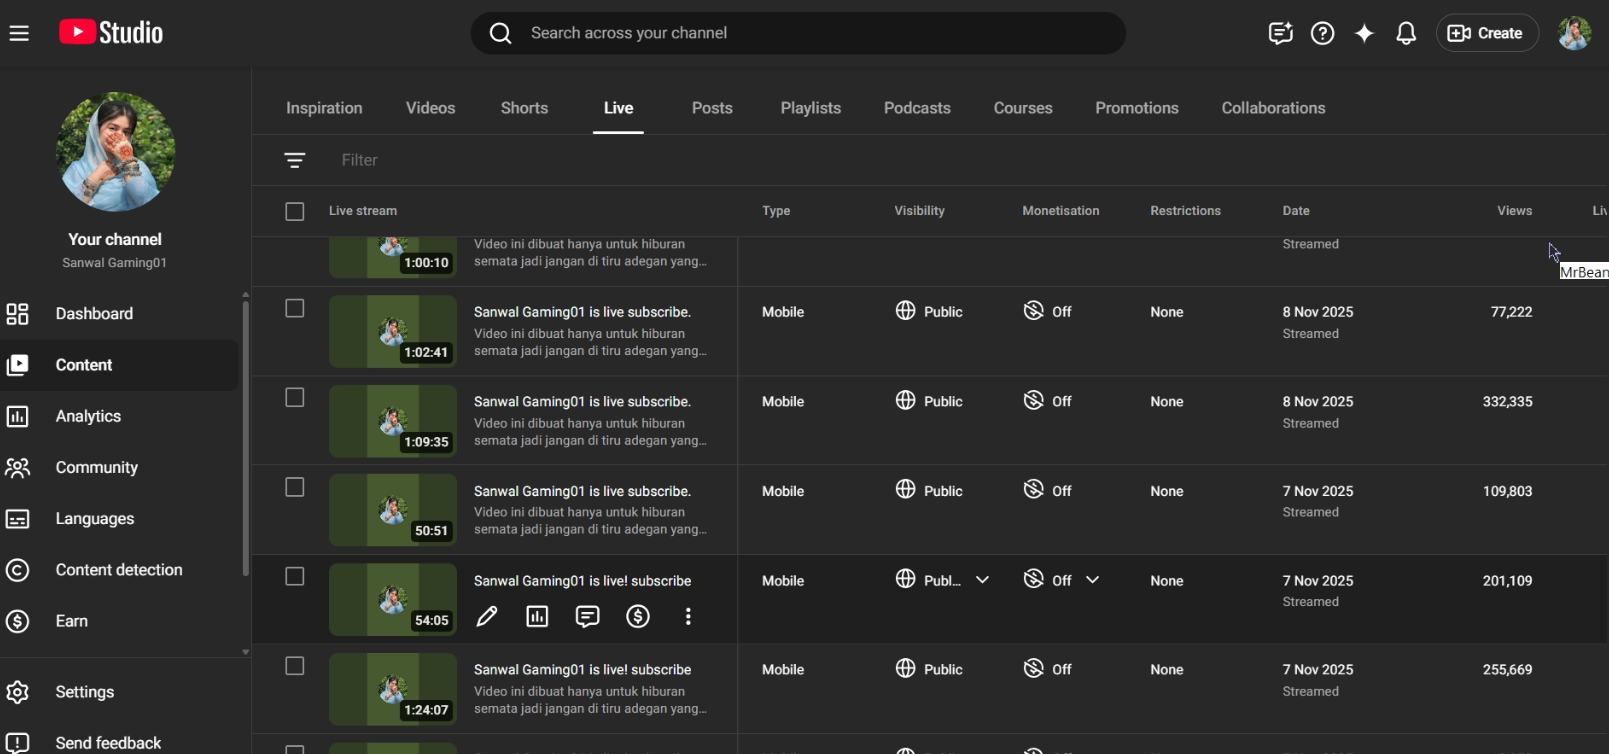Edit details pencil icon for 54:05 stream
The width and height of the screenshot is (1609, 754).
487,617
